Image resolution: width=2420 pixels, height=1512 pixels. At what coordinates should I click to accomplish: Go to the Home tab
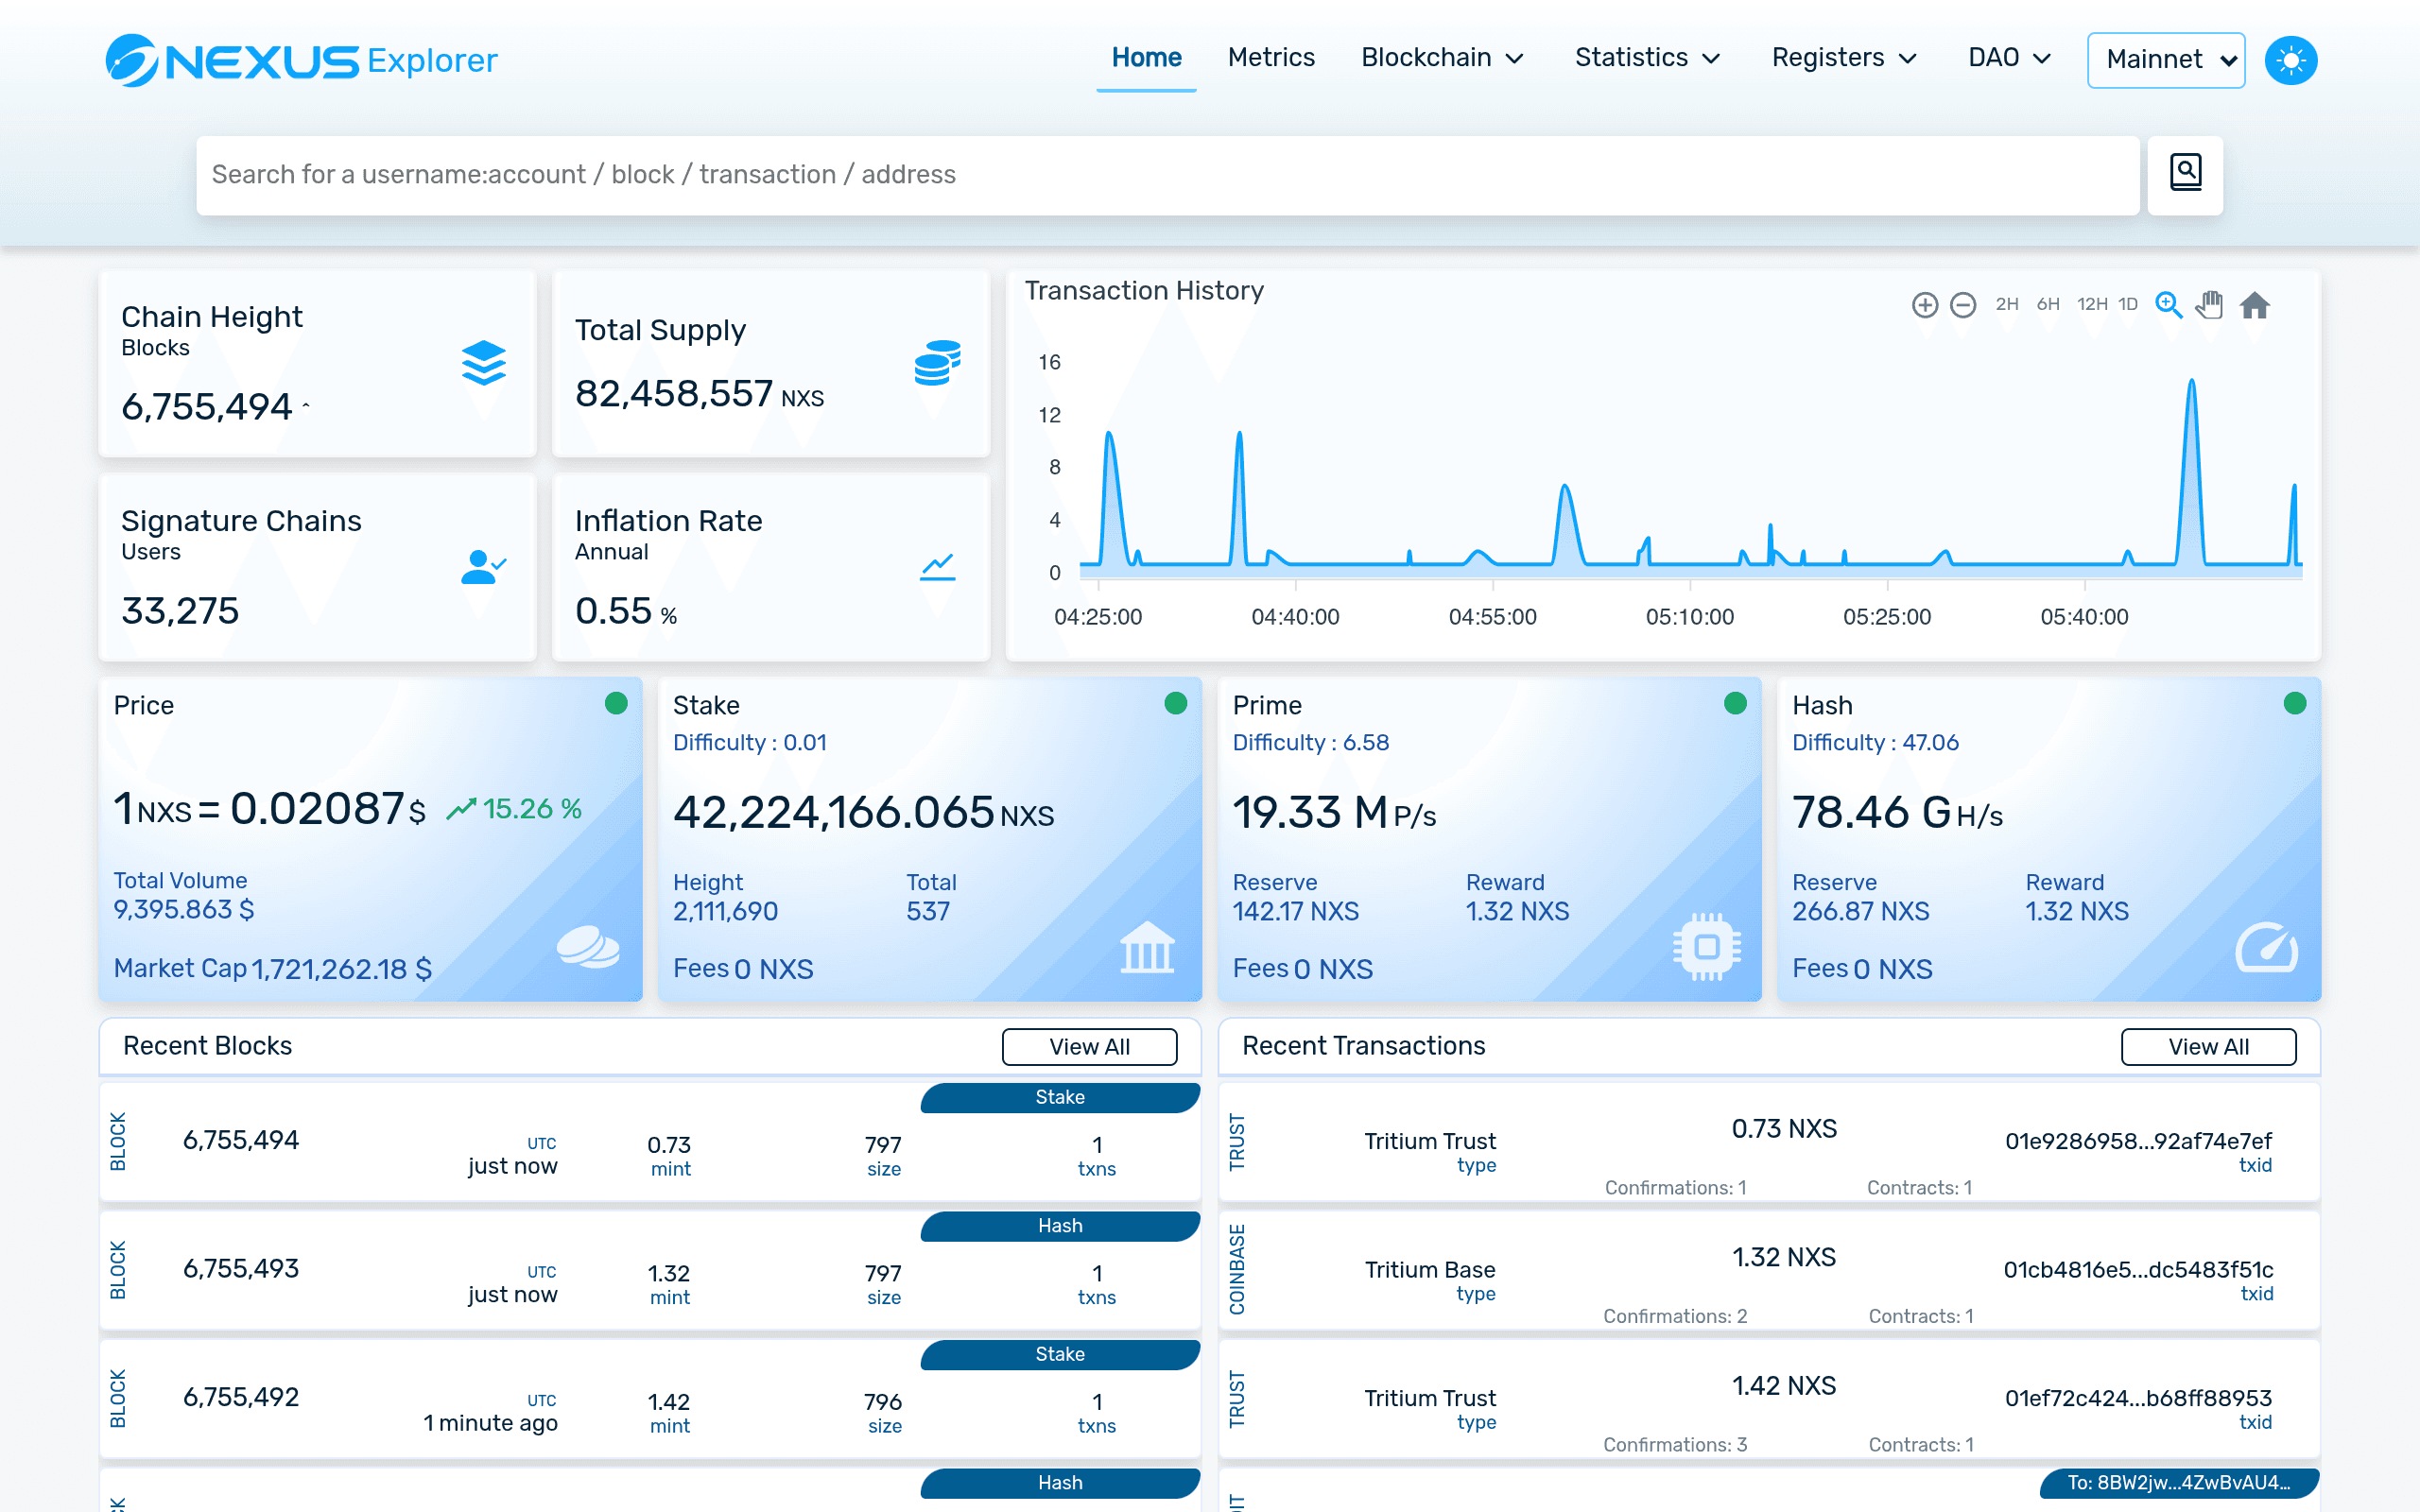pyautogui.click(x=1146, y=58)
